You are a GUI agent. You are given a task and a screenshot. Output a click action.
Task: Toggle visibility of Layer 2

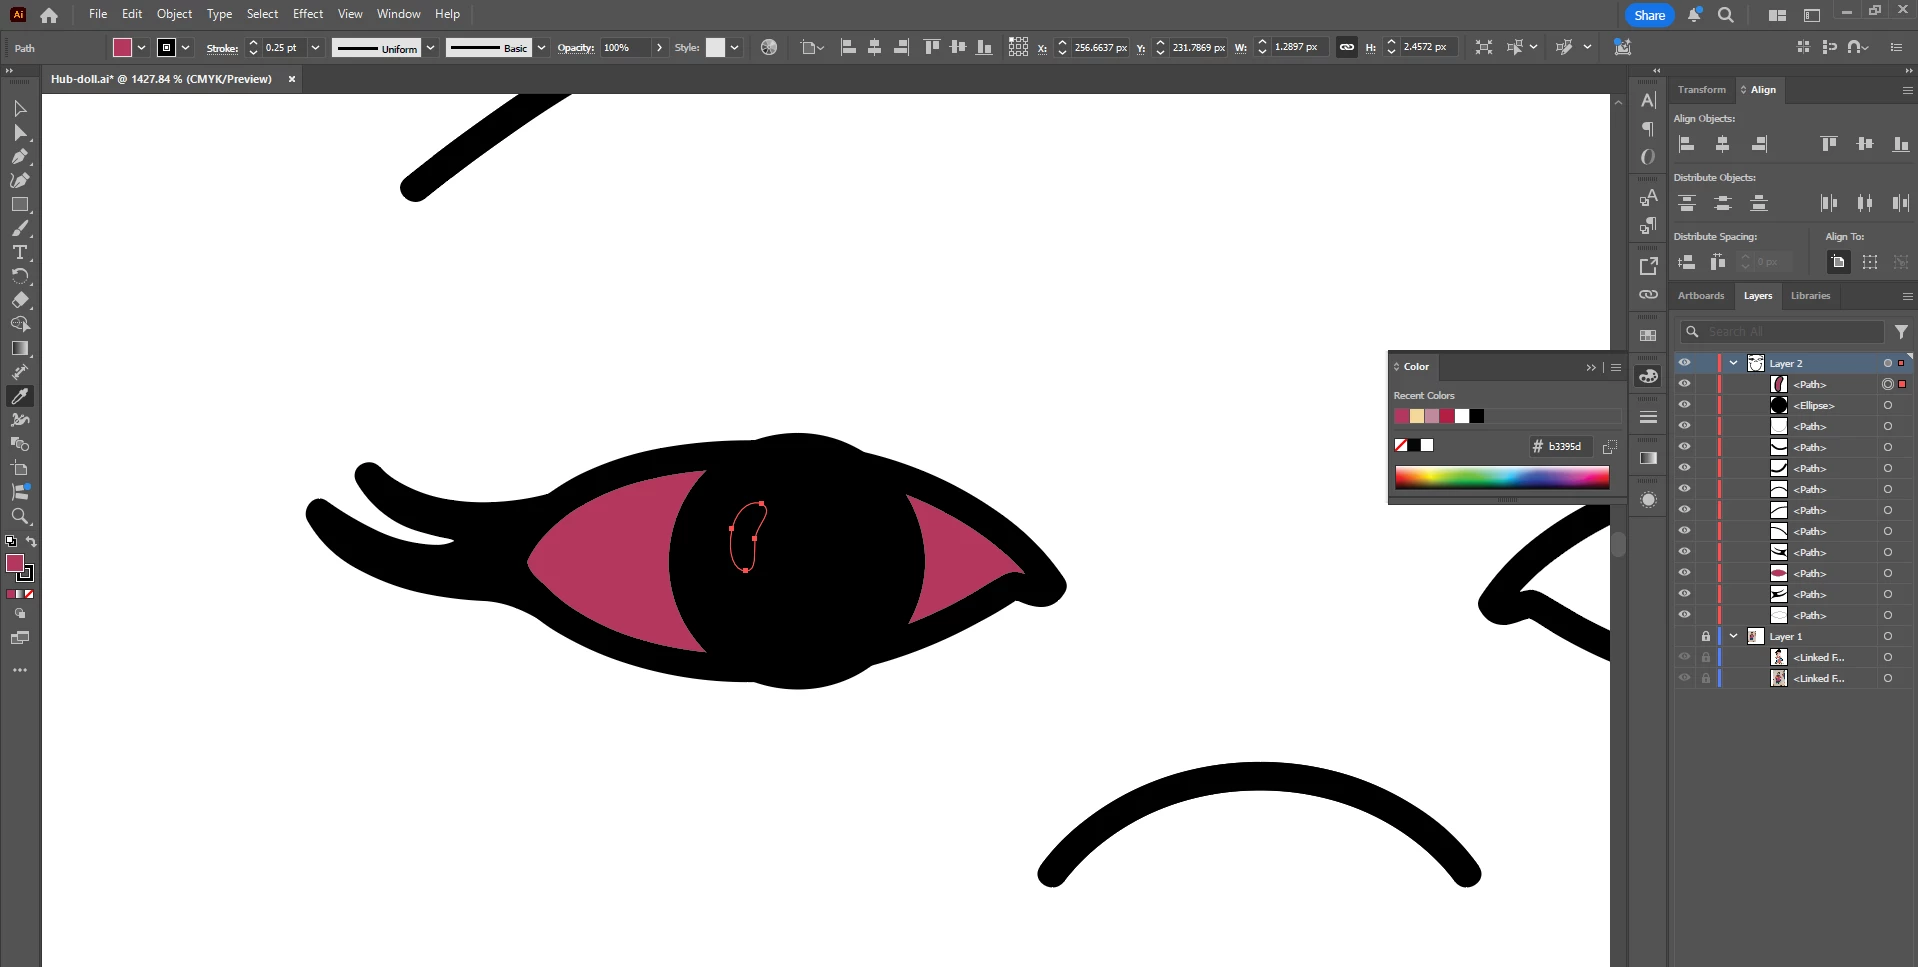click(x=1685, y=363)
